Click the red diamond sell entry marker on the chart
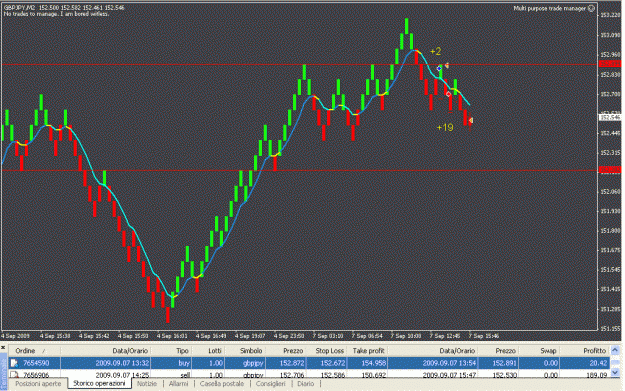The height and width of the screenshot is (391, 625). [x=448, y=94]
